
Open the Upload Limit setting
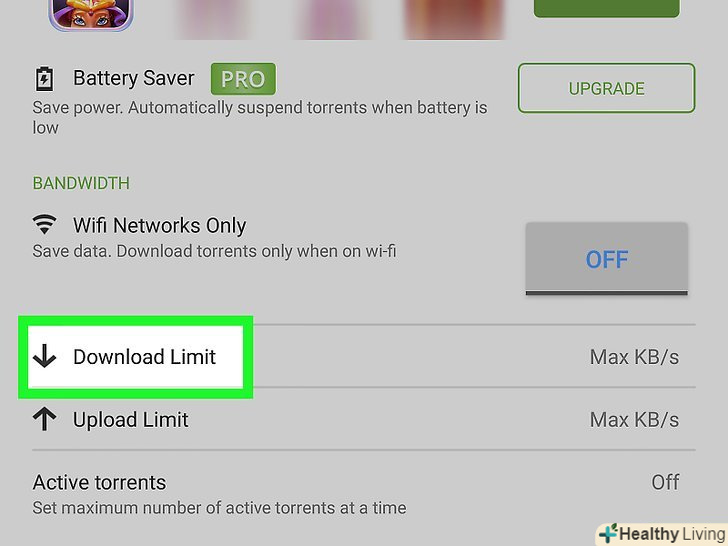(364, 419)
